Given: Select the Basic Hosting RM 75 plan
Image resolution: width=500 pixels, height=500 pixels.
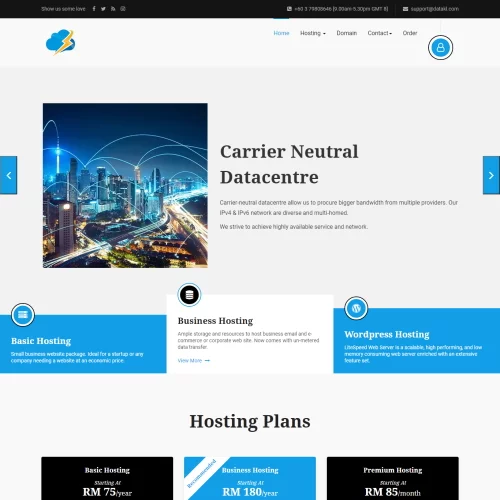Looking at the screenshot, I should [x=107, y=479].
